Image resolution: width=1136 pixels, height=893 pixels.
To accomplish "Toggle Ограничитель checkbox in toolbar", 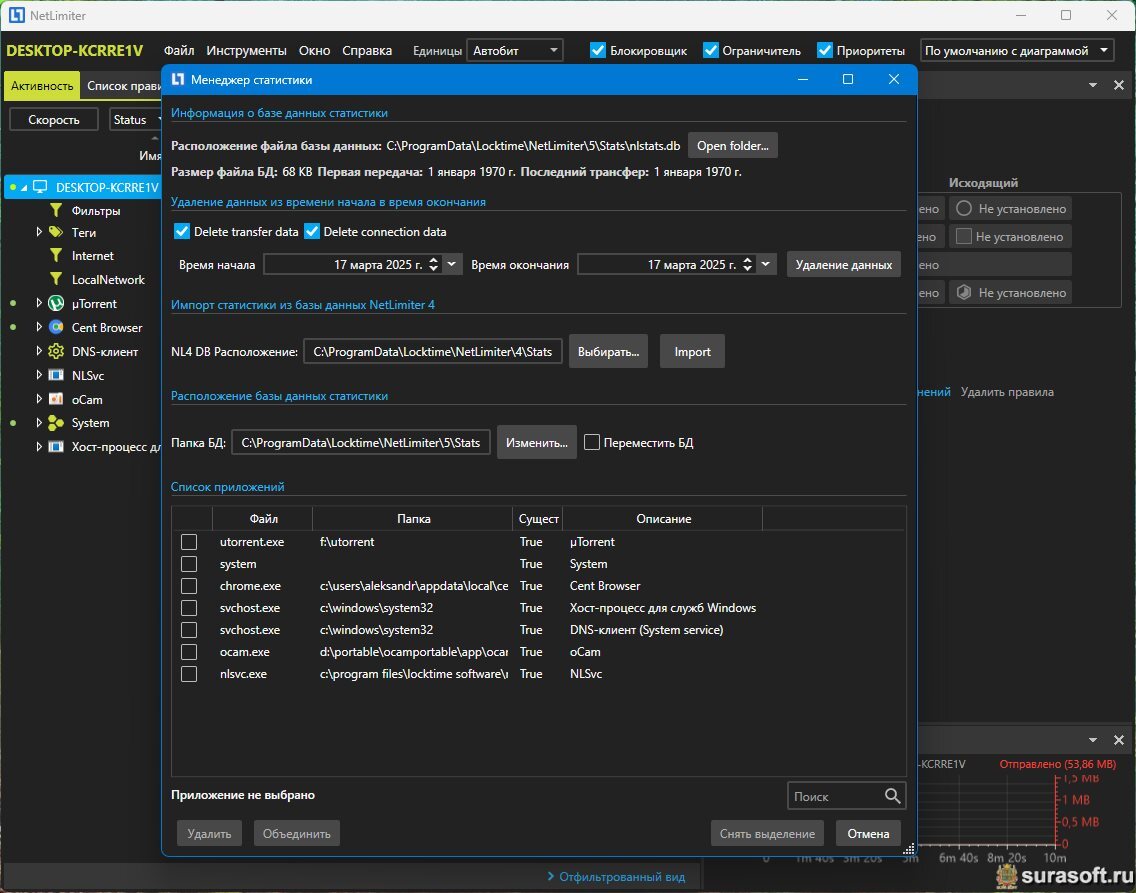I will click(711, 51).
